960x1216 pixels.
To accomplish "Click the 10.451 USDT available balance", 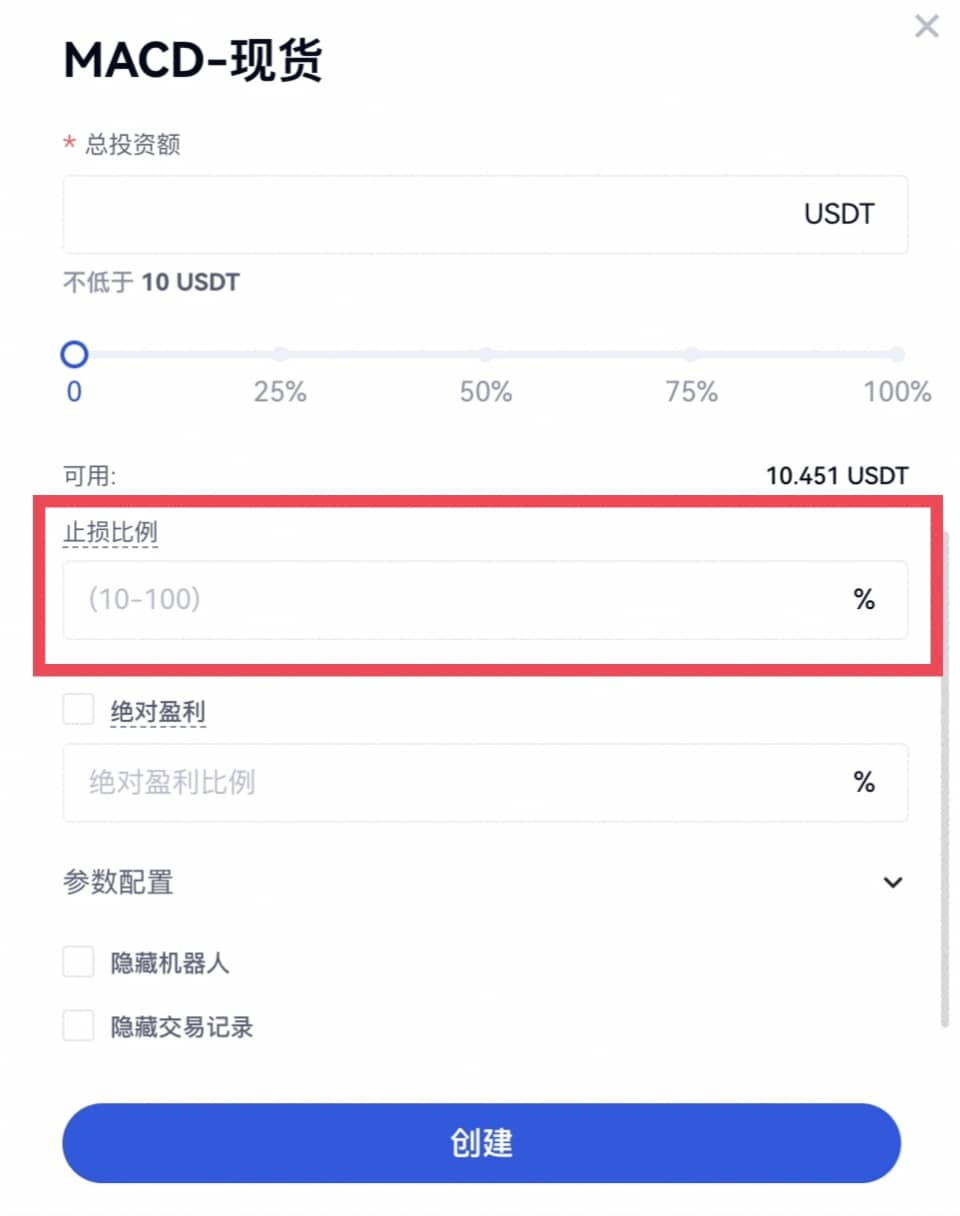I will tap(837, 475).
